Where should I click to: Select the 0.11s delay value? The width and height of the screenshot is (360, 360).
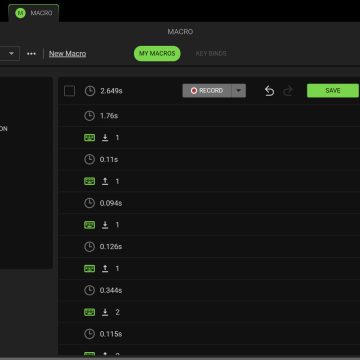109,159
